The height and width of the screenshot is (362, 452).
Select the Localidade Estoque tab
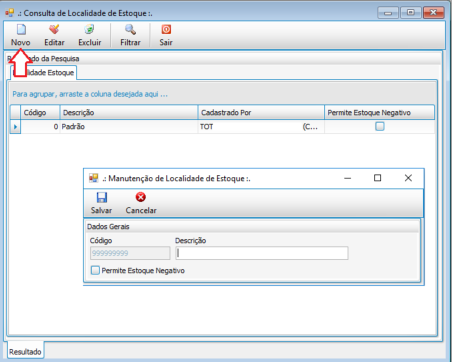44,73
